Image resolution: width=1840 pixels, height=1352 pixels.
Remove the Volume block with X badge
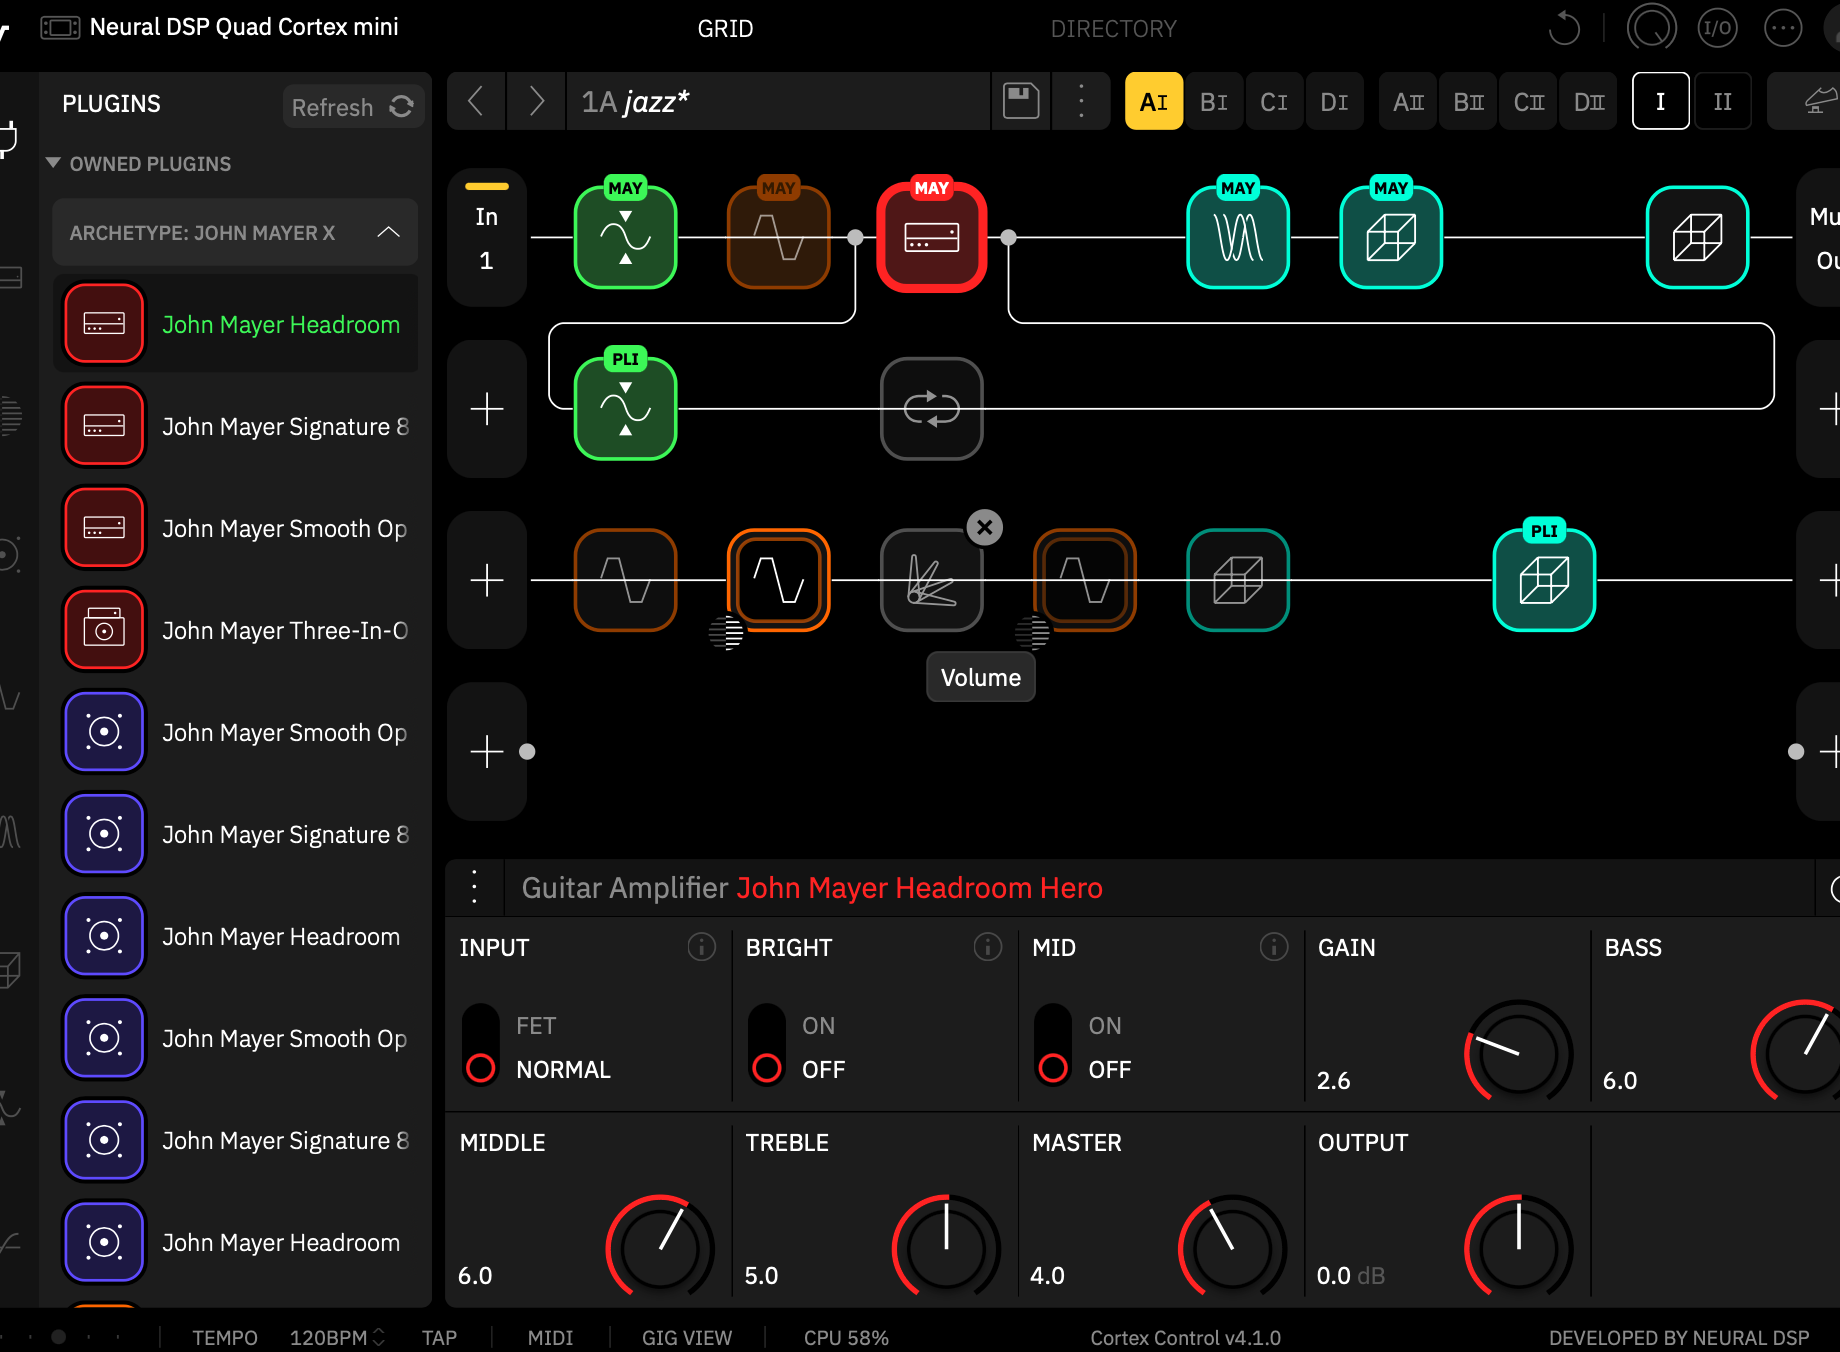pyautogui.click(x=985, y=527)
